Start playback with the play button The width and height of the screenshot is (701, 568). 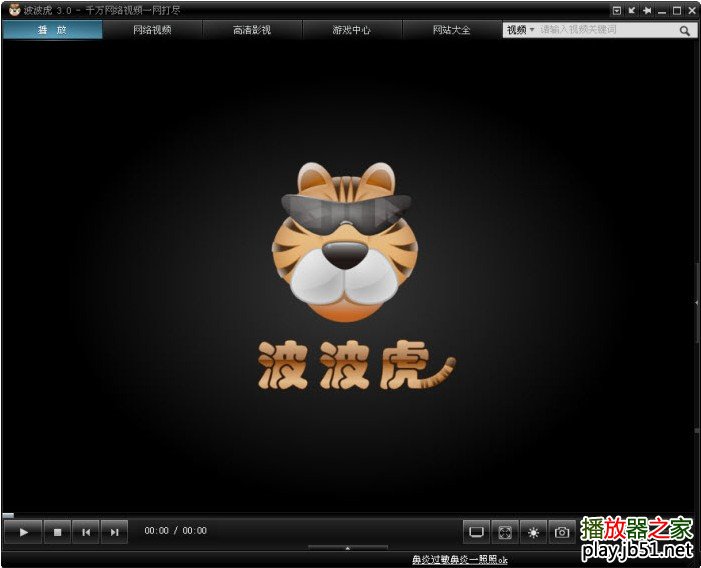pyautogui.click(x=23, y=532)
